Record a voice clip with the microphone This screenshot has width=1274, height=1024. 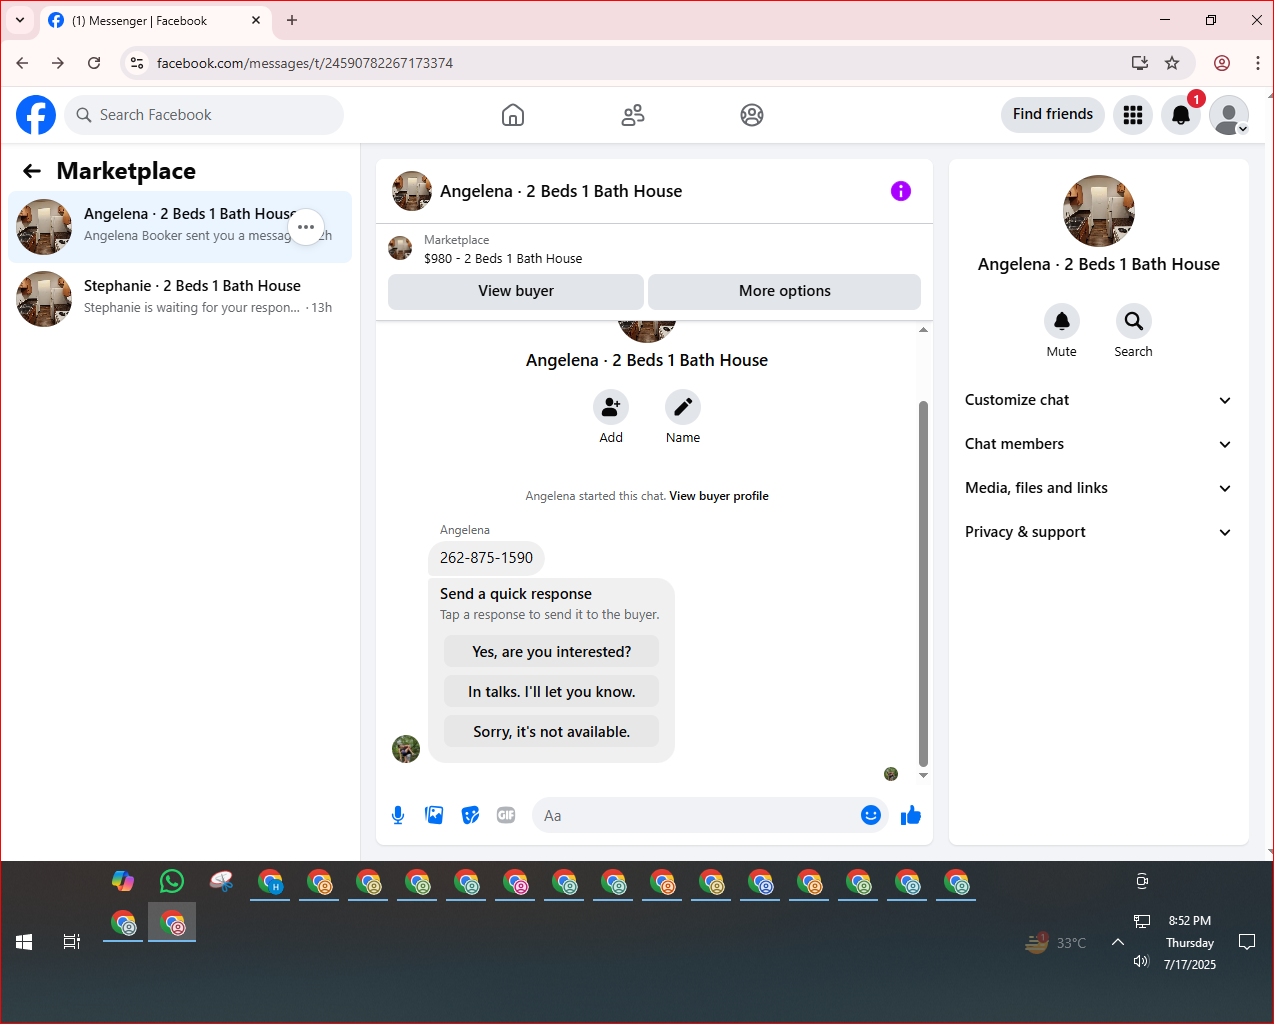click(398, 815)
